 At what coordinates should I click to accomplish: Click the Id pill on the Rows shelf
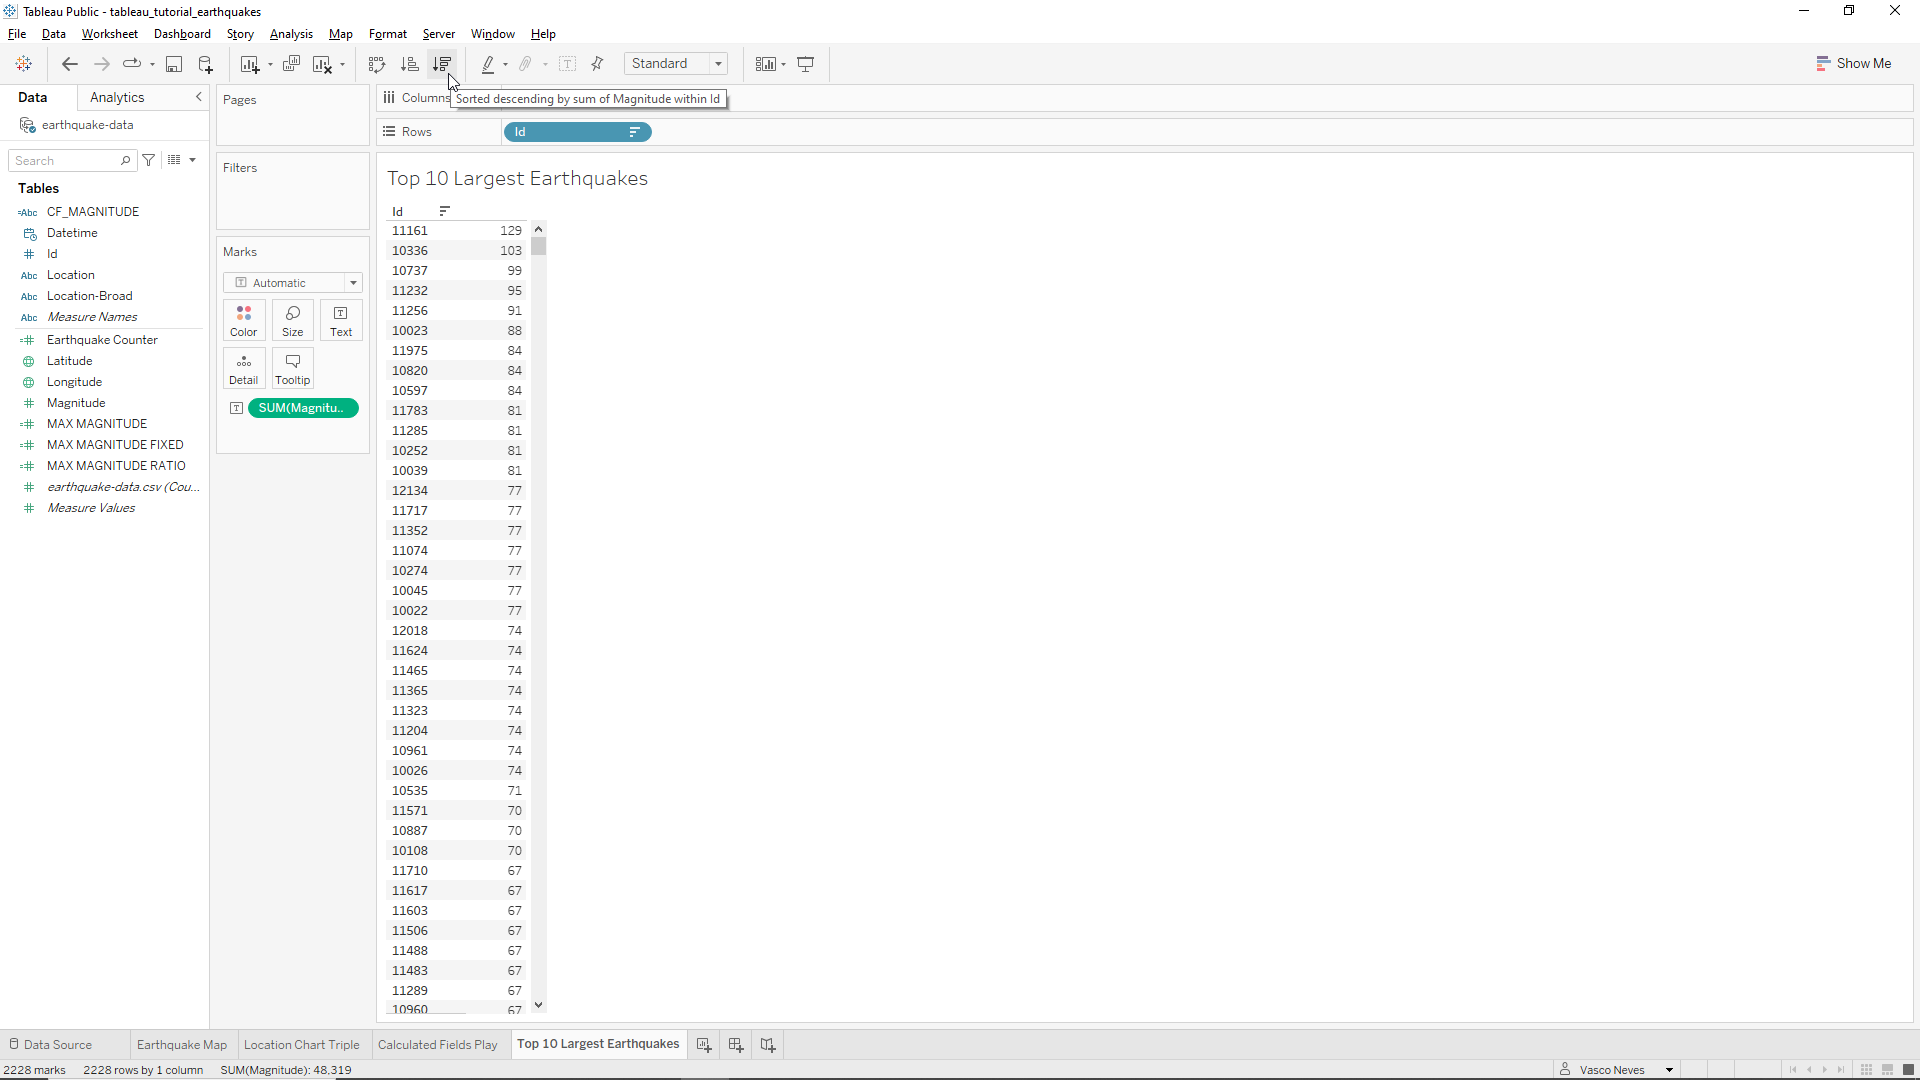click(577, 132)
